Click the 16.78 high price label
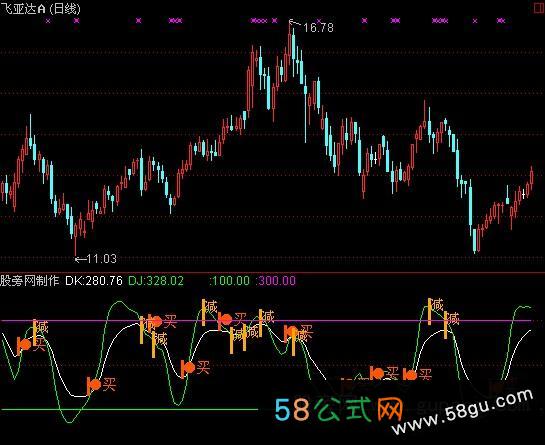Screen dimensions: 545x445 pos(318,27)
